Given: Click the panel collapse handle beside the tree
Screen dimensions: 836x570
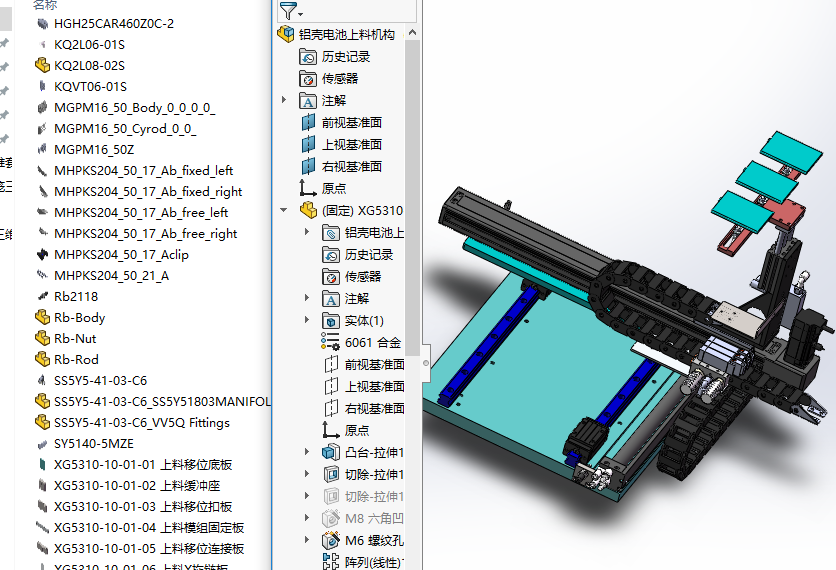Looking at the screenshot, I should tap(426, 363).
